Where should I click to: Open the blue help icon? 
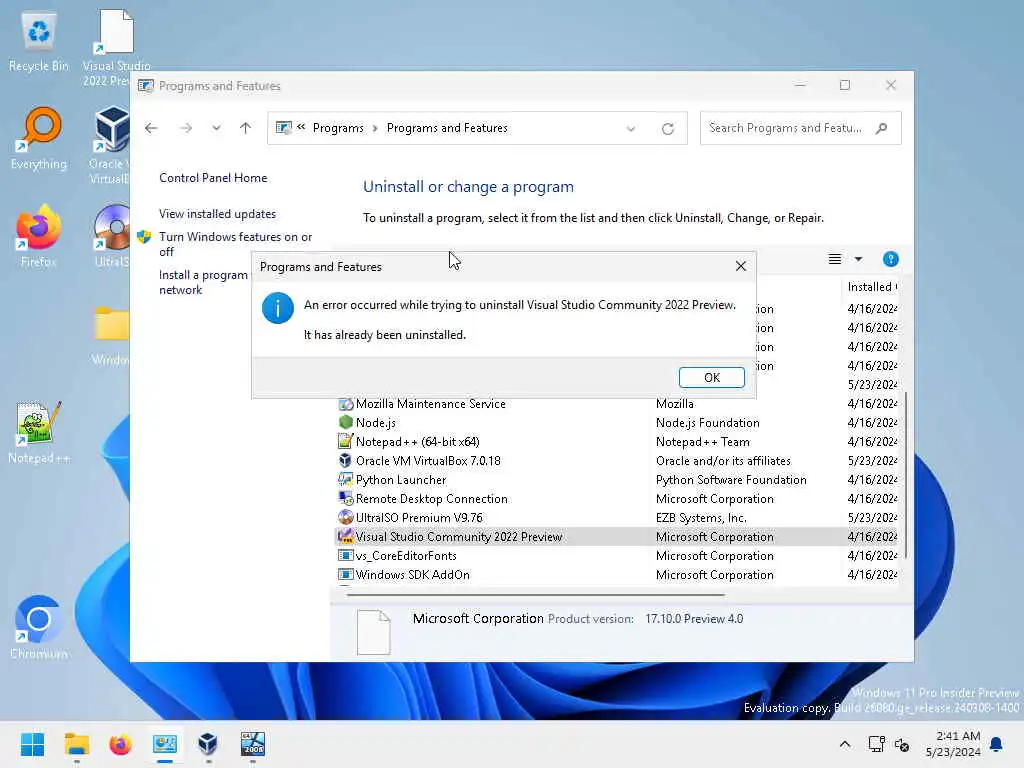(x=891, y=259)
